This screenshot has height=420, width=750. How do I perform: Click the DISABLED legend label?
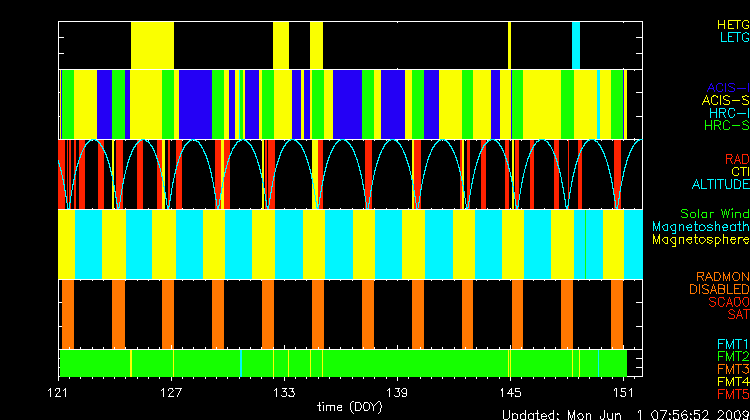click(x=719, y=289)
